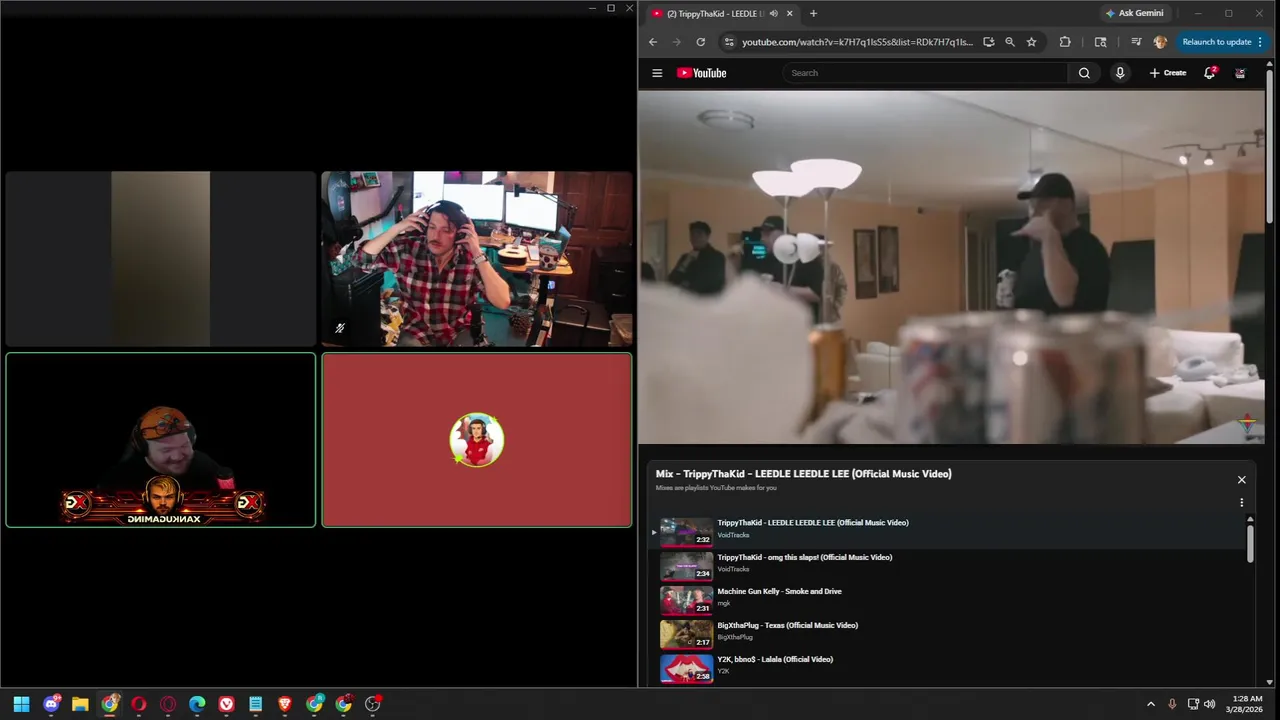Open the YouTube guide hamburger menu
The width and height of the screenshot is (1280, 720).
tap(657, 73)
